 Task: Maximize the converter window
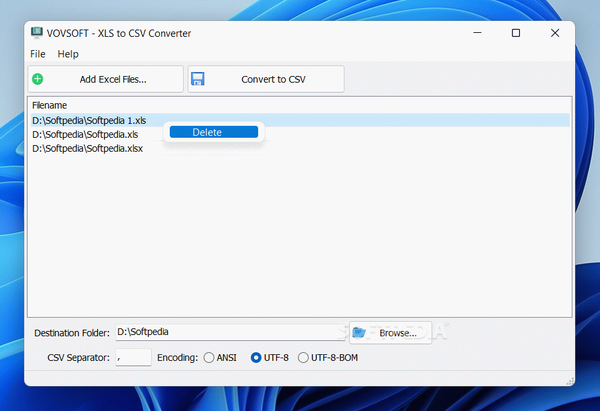tap(516, 33)
